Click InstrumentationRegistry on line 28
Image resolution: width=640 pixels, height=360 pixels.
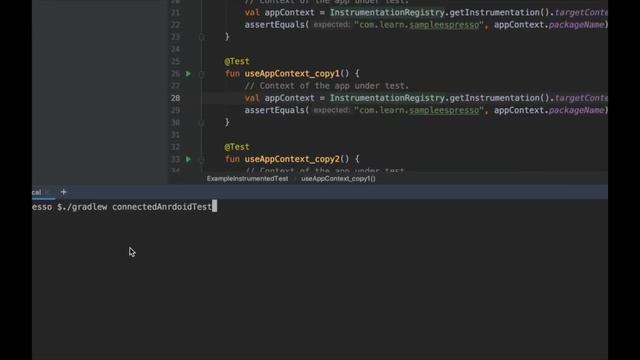387,98
